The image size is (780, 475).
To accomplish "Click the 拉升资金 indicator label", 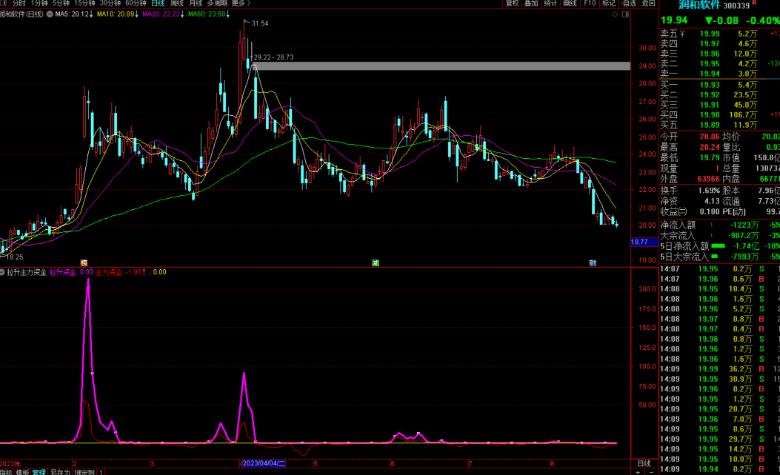I will 62,272.
